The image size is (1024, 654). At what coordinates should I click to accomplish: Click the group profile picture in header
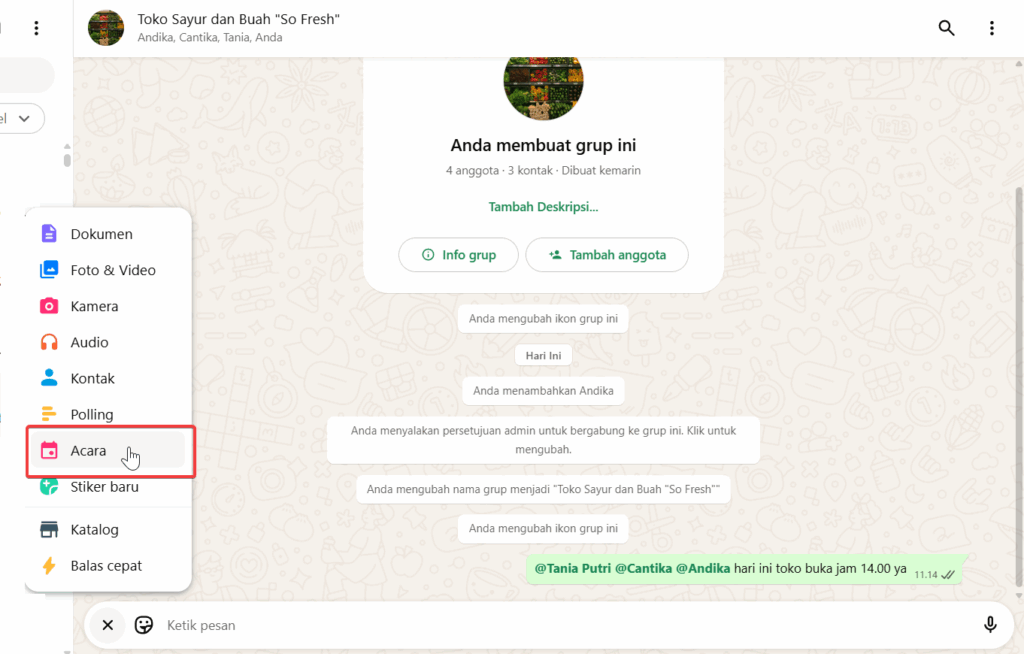pyautogui.click(x=106, y=28)
